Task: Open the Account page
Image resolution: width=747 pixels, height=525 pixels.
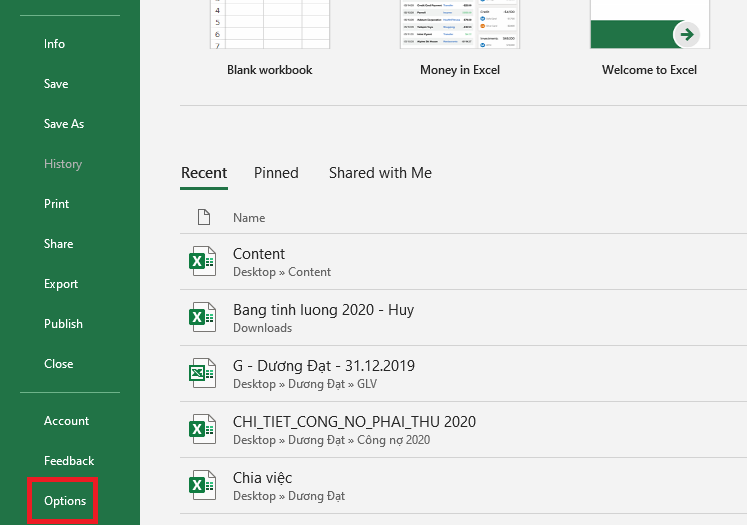Action: 66,421
